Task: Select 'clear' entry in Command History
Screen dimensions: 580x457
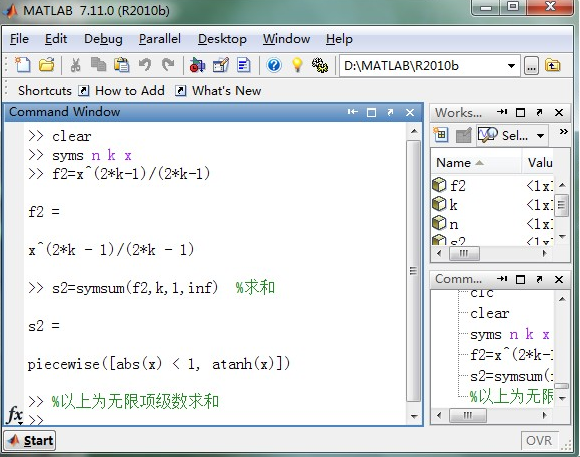Action: pos(490,313)
